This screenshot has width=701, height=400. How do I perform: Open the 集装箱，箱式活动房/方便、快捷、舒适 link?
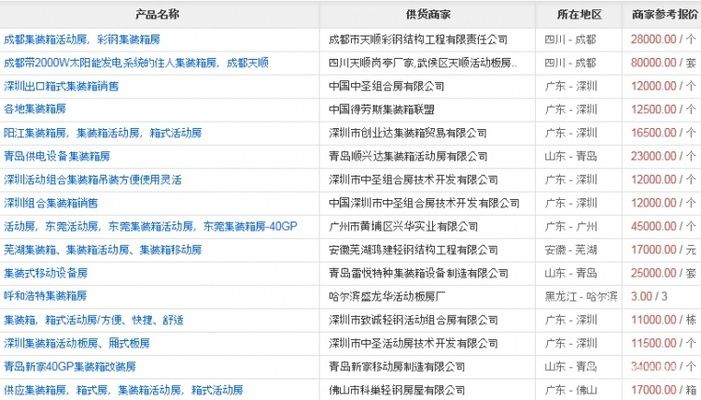(x=93, y=320)
